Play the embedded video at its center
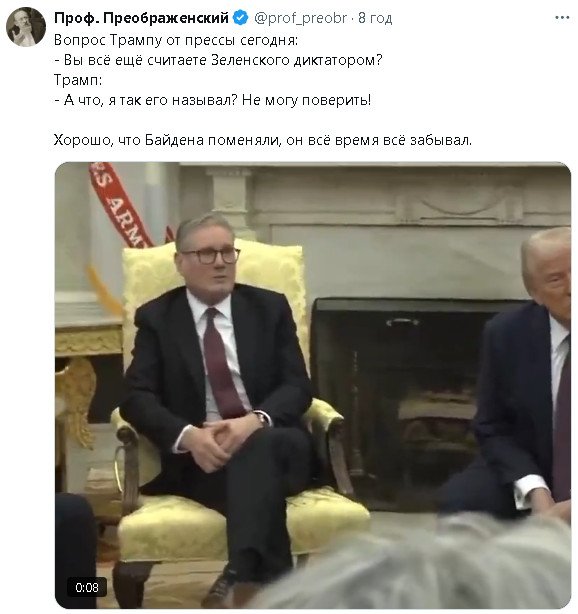578x614 pixels. [x=313, y=385]
